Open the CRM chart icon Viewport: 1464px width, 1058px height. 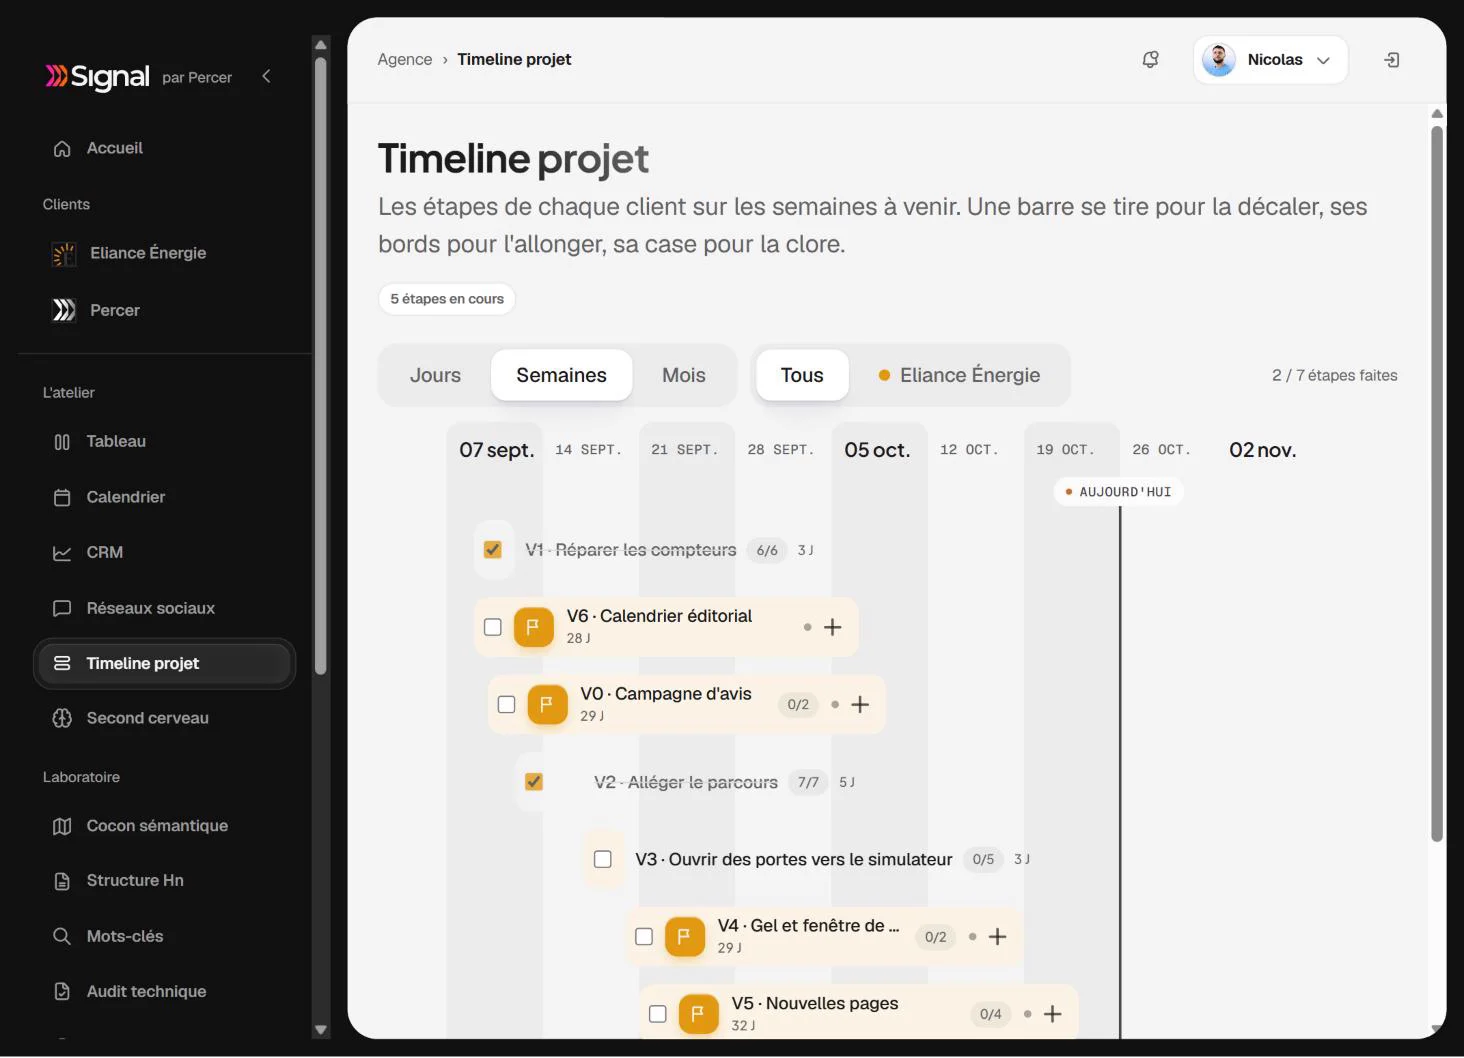click(x=62, y=552)
